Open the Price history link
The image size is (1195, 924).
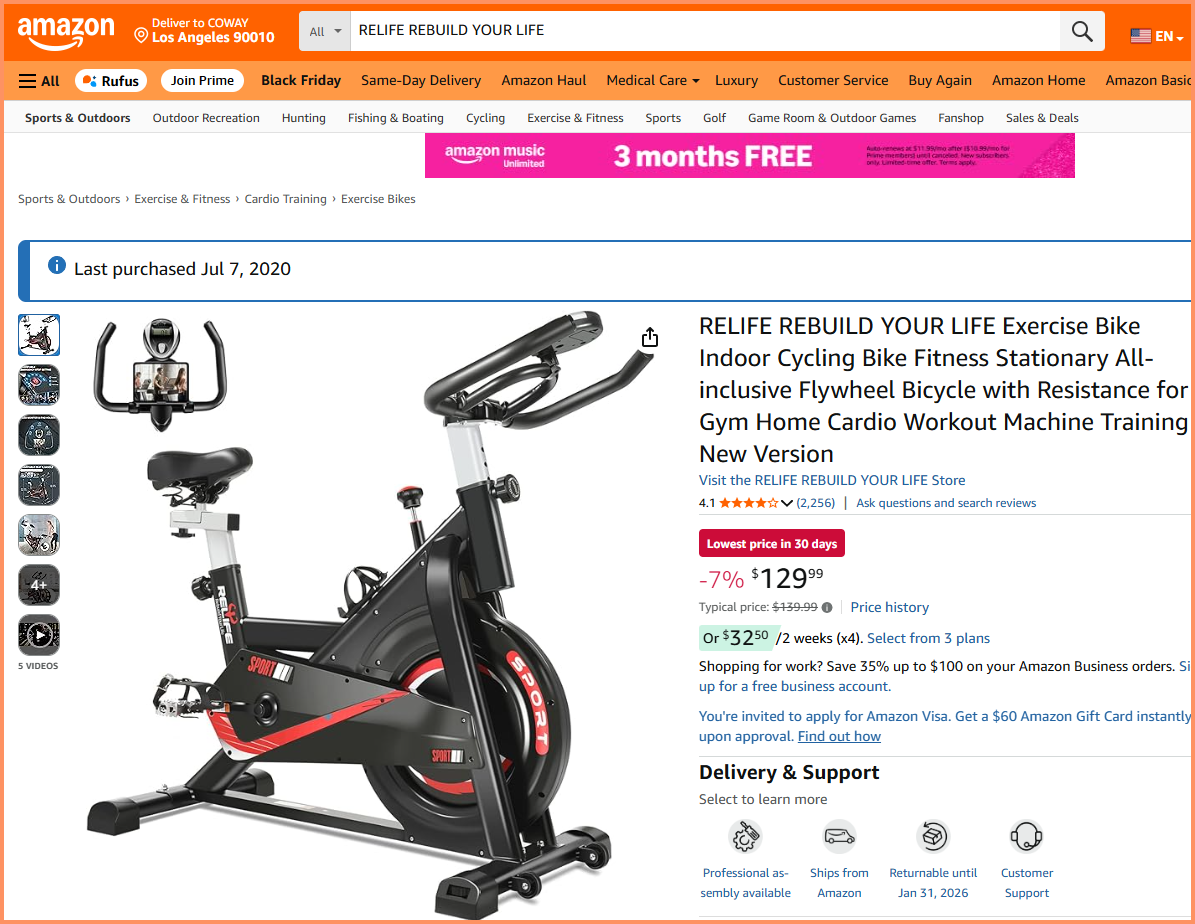click(889, 608)
